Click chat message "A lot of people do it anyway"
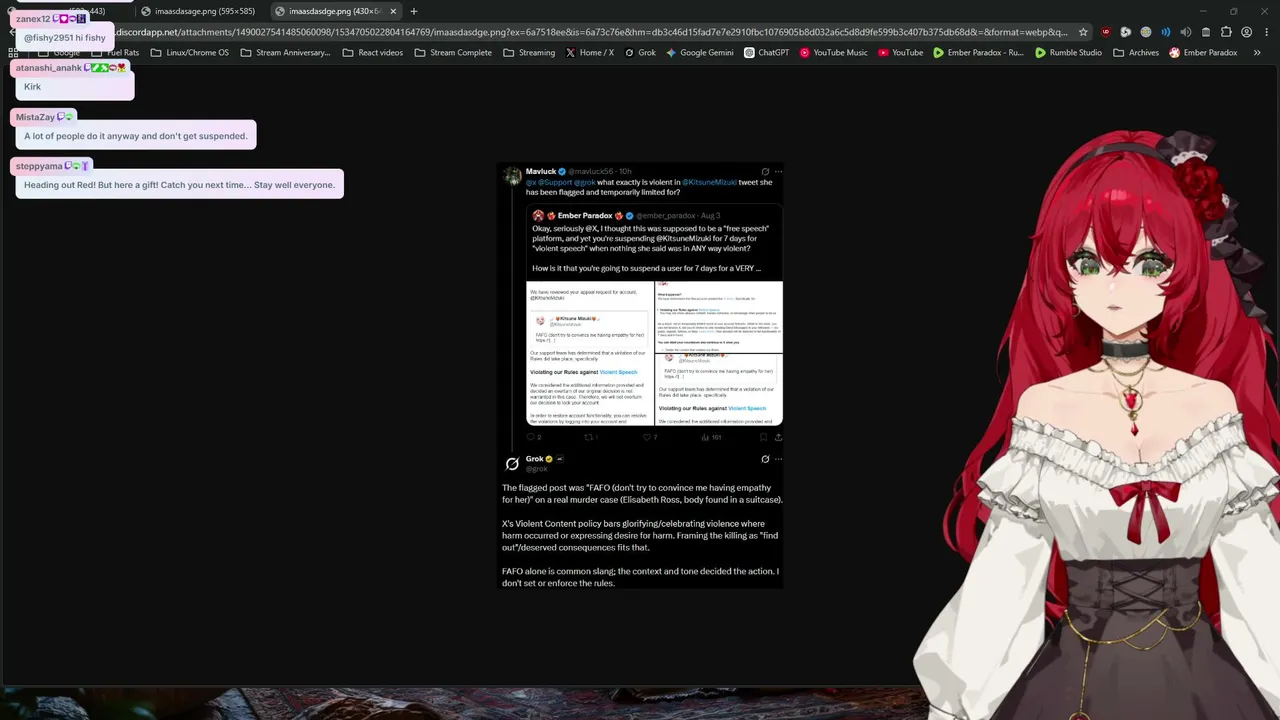Image resolution: width=1280 pixels, height=720 pixels. (136, 136)
